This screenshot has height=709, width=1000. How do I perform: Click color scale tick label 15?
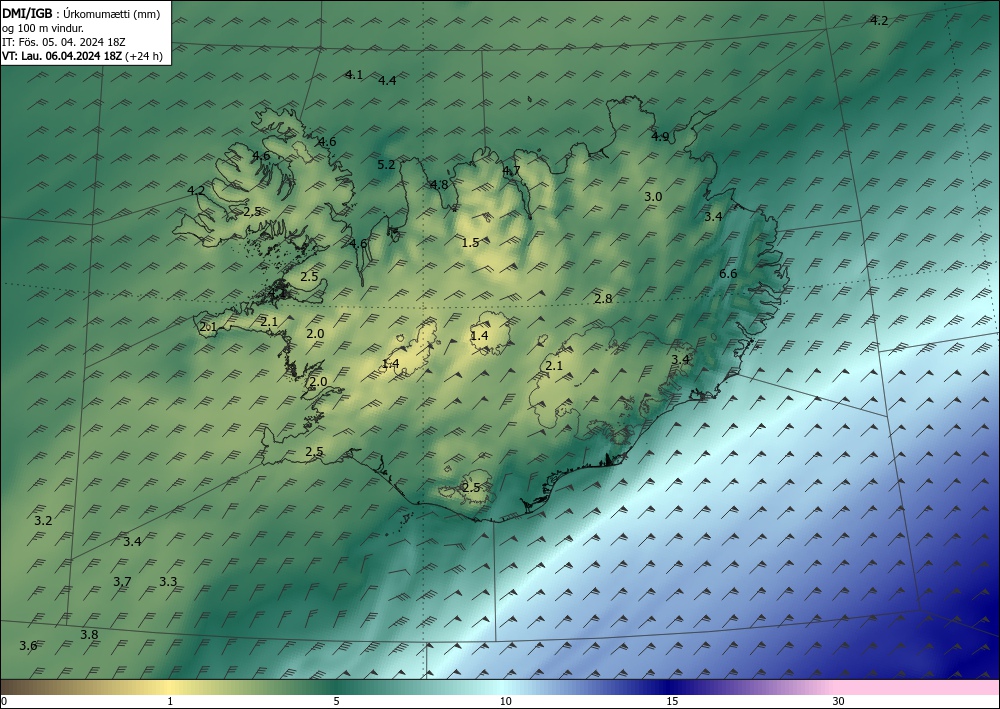[672, 701]
